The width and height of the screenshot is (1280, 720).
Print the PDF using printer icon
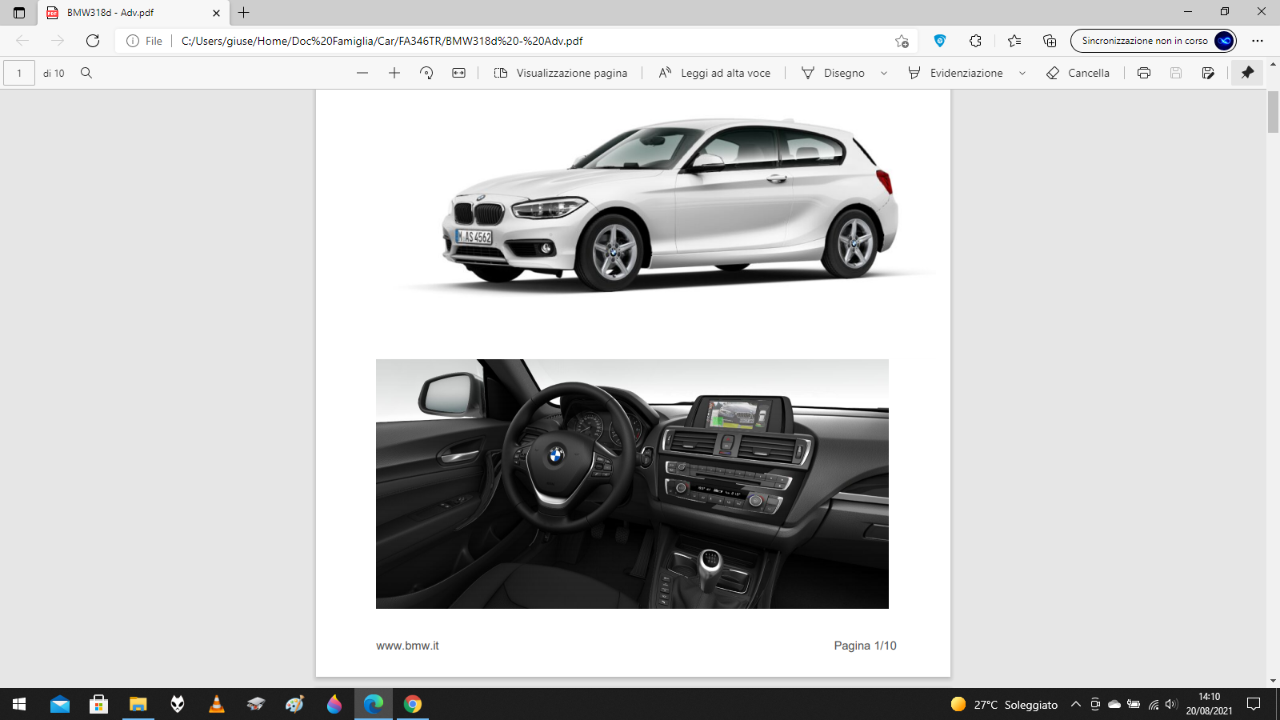(1144, 73)
